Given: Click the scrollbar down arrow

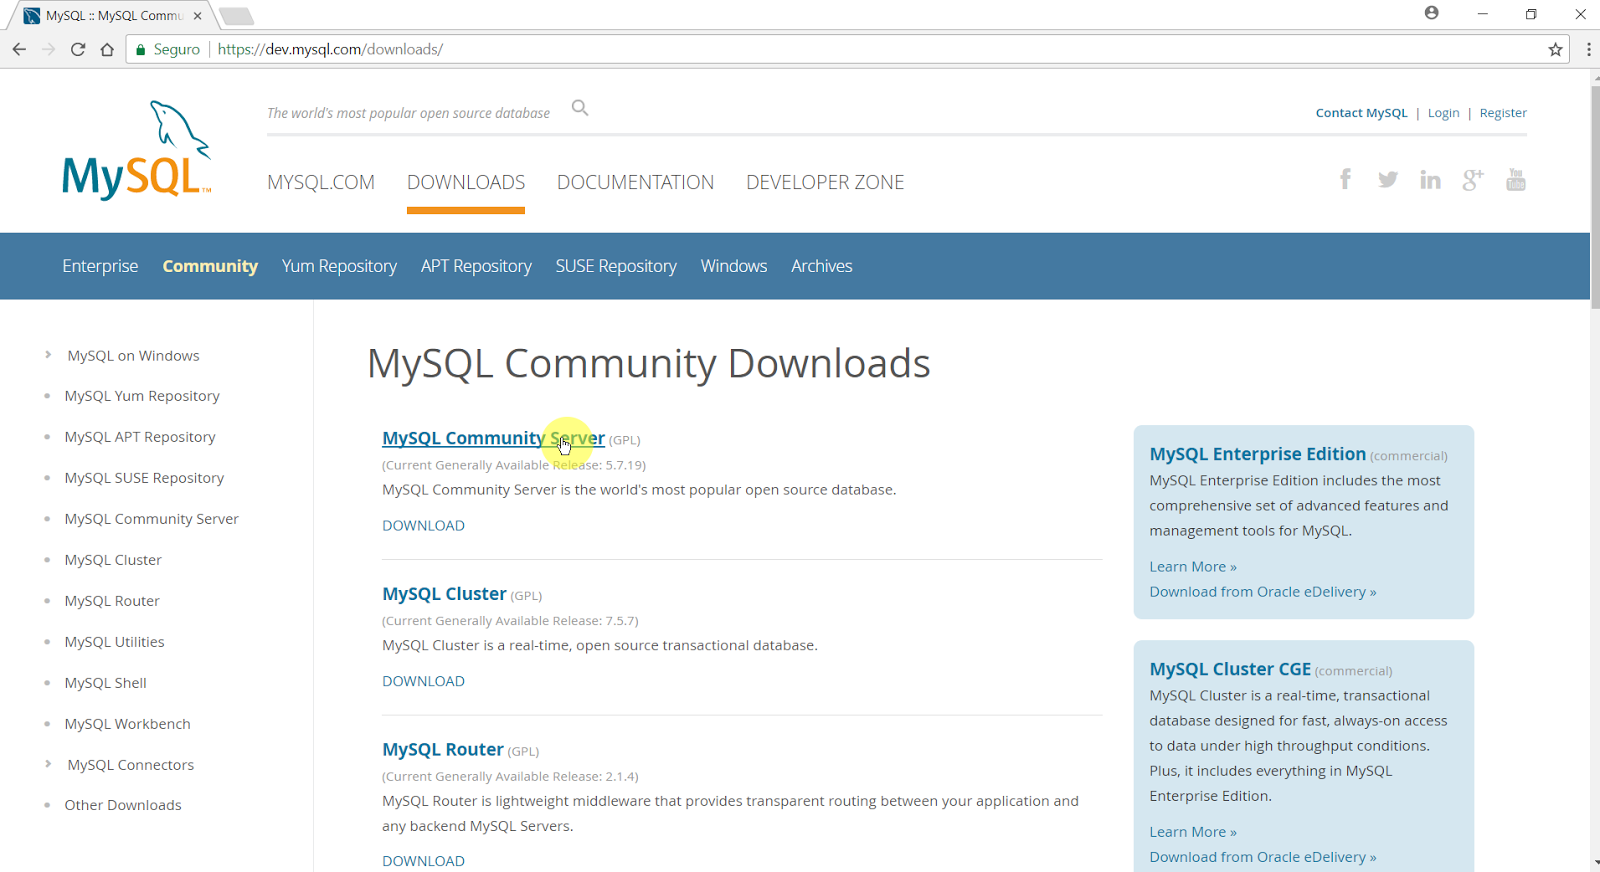Looking at the screenshot, I should (1595, 863).
